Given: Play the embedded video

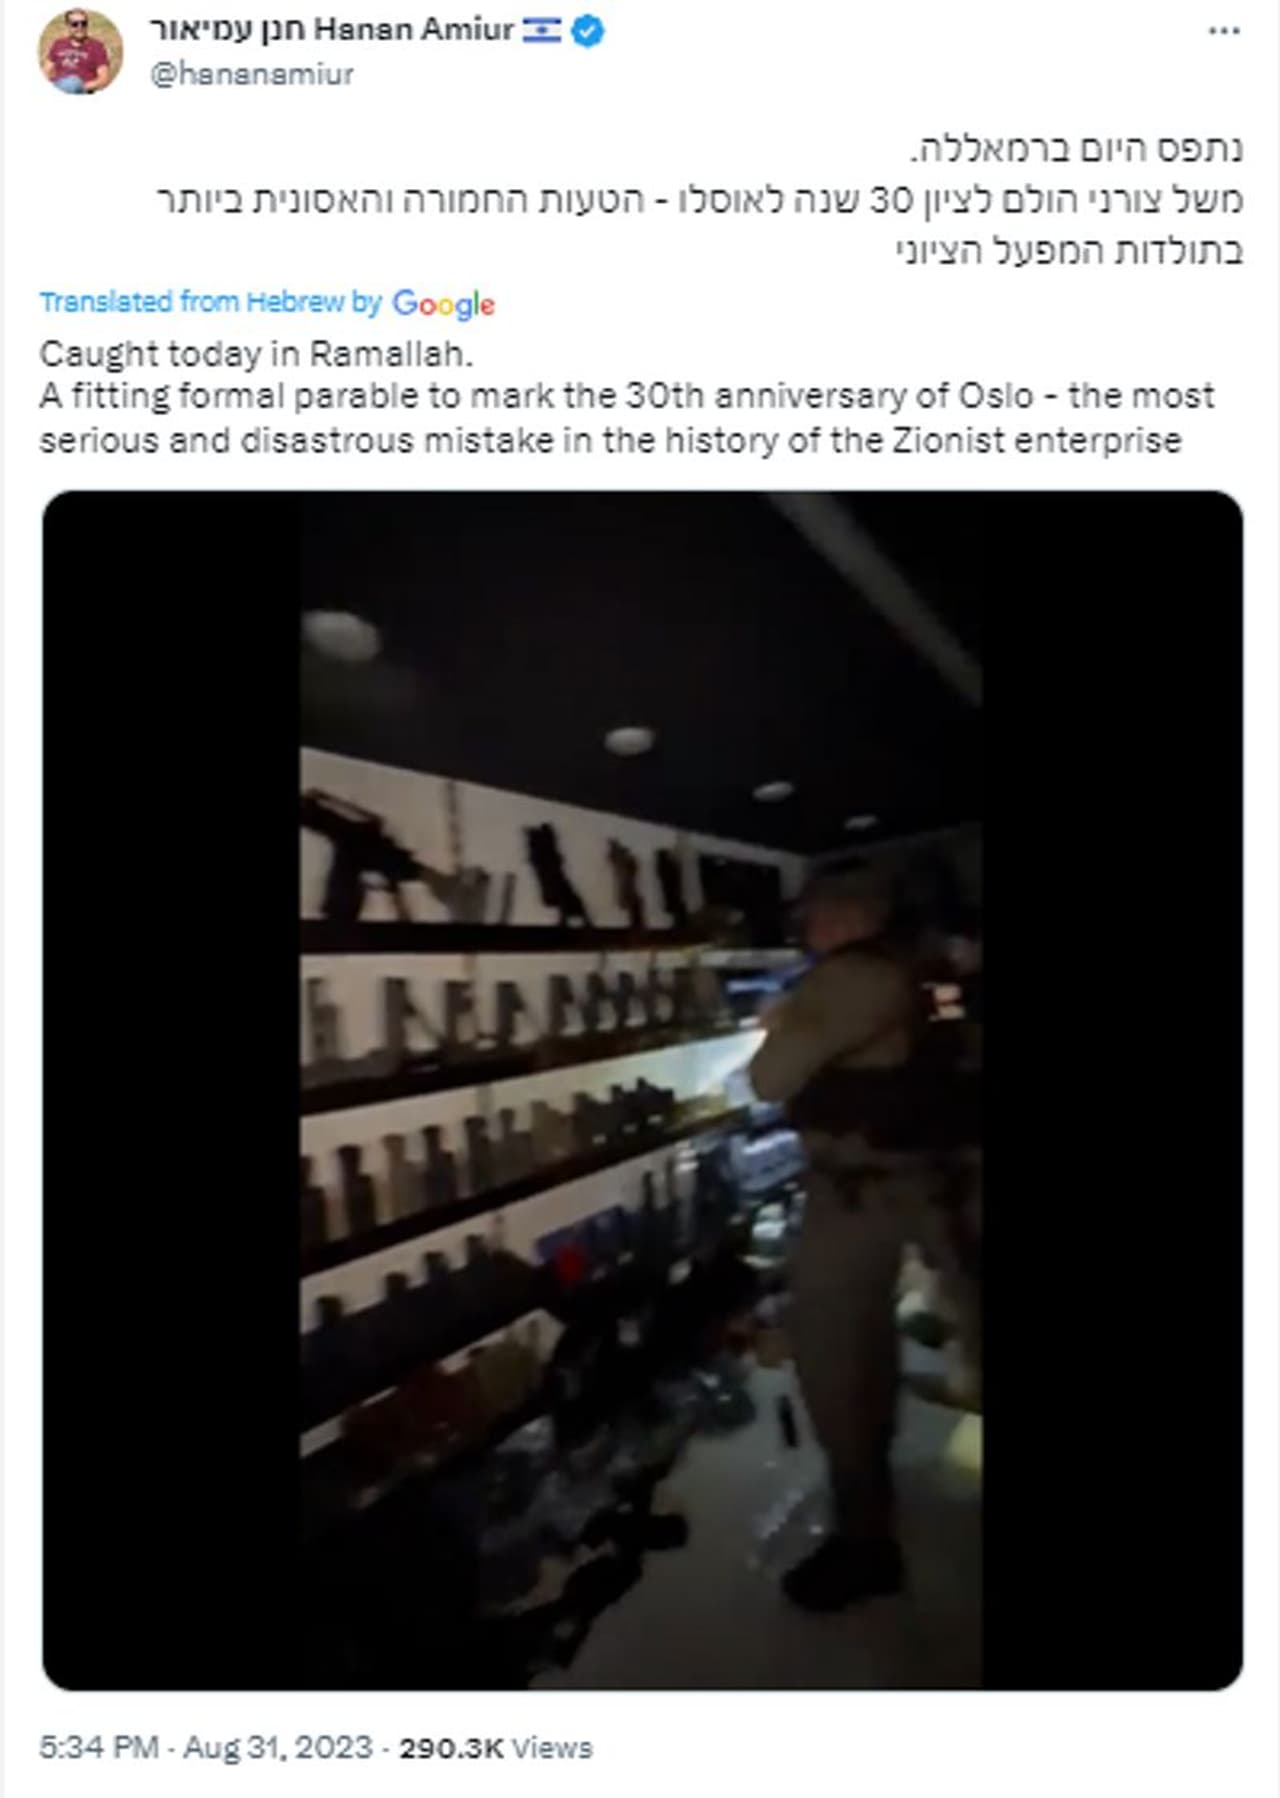Looking at the screenshot, I should [642, 1090].
